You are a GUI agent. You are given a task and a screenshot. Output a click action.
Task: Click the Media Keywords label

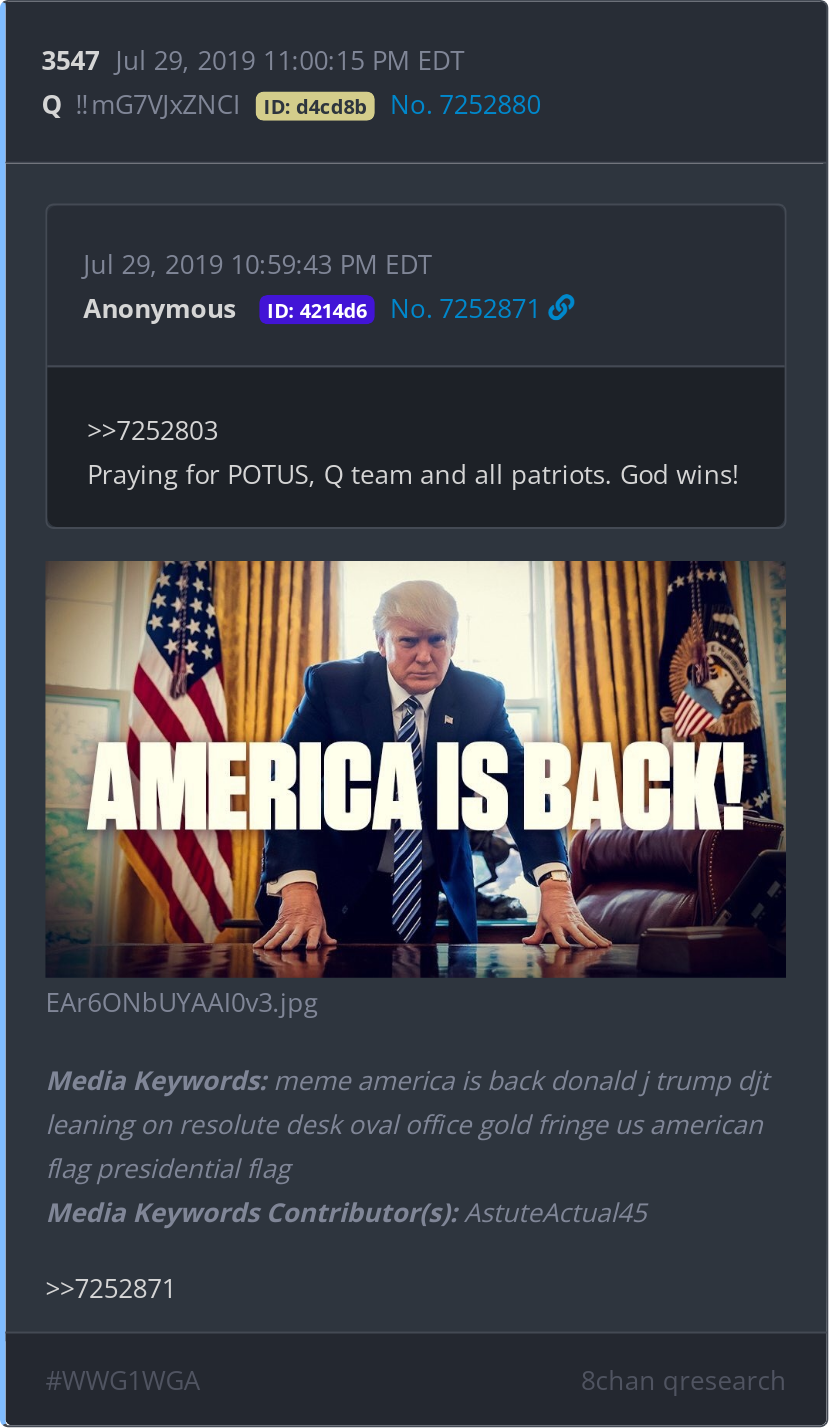(x=157, y=1081)
